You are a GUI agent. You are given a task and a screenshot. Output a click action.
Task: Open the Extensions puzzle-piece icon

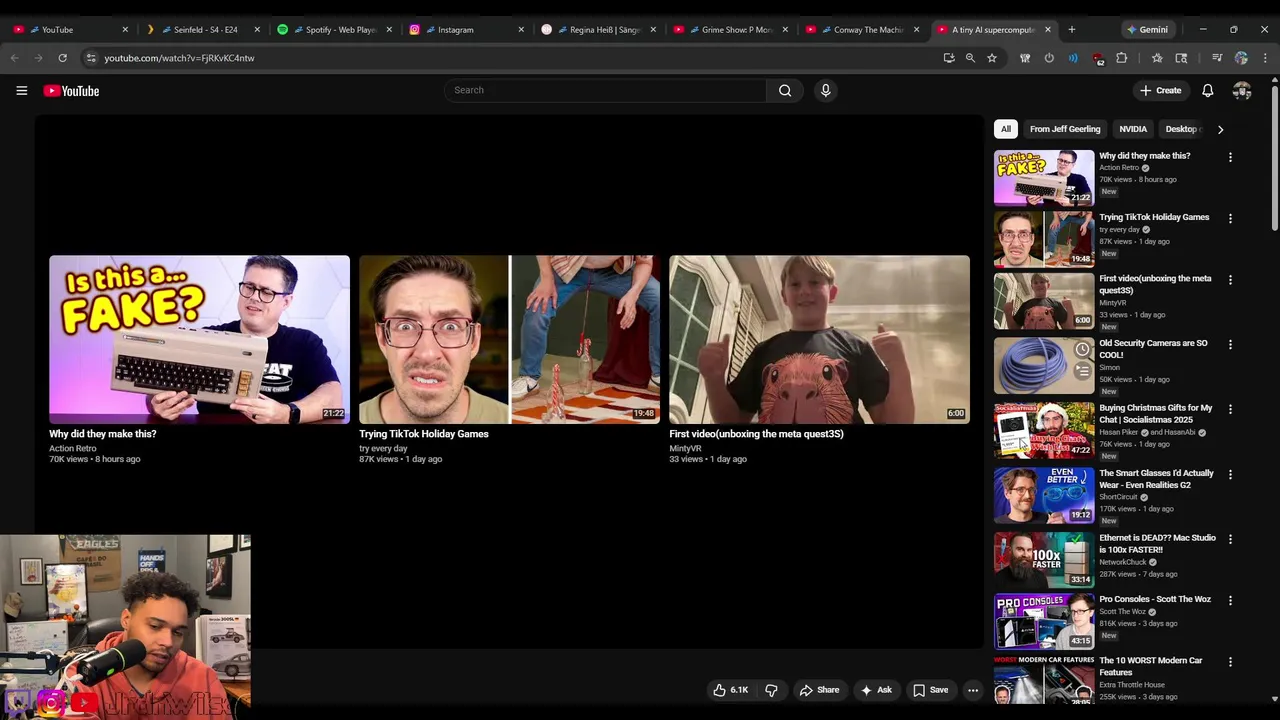[1122, 58]
